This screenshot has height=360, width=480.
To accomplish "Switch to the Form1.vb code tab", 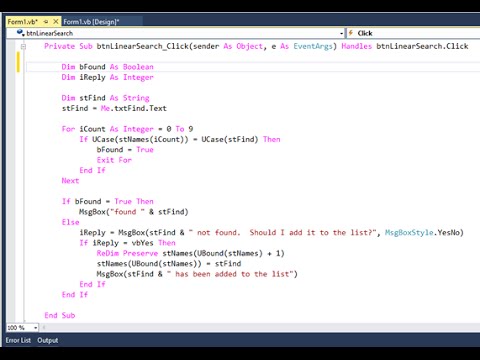I will click(x=22, y=22).
